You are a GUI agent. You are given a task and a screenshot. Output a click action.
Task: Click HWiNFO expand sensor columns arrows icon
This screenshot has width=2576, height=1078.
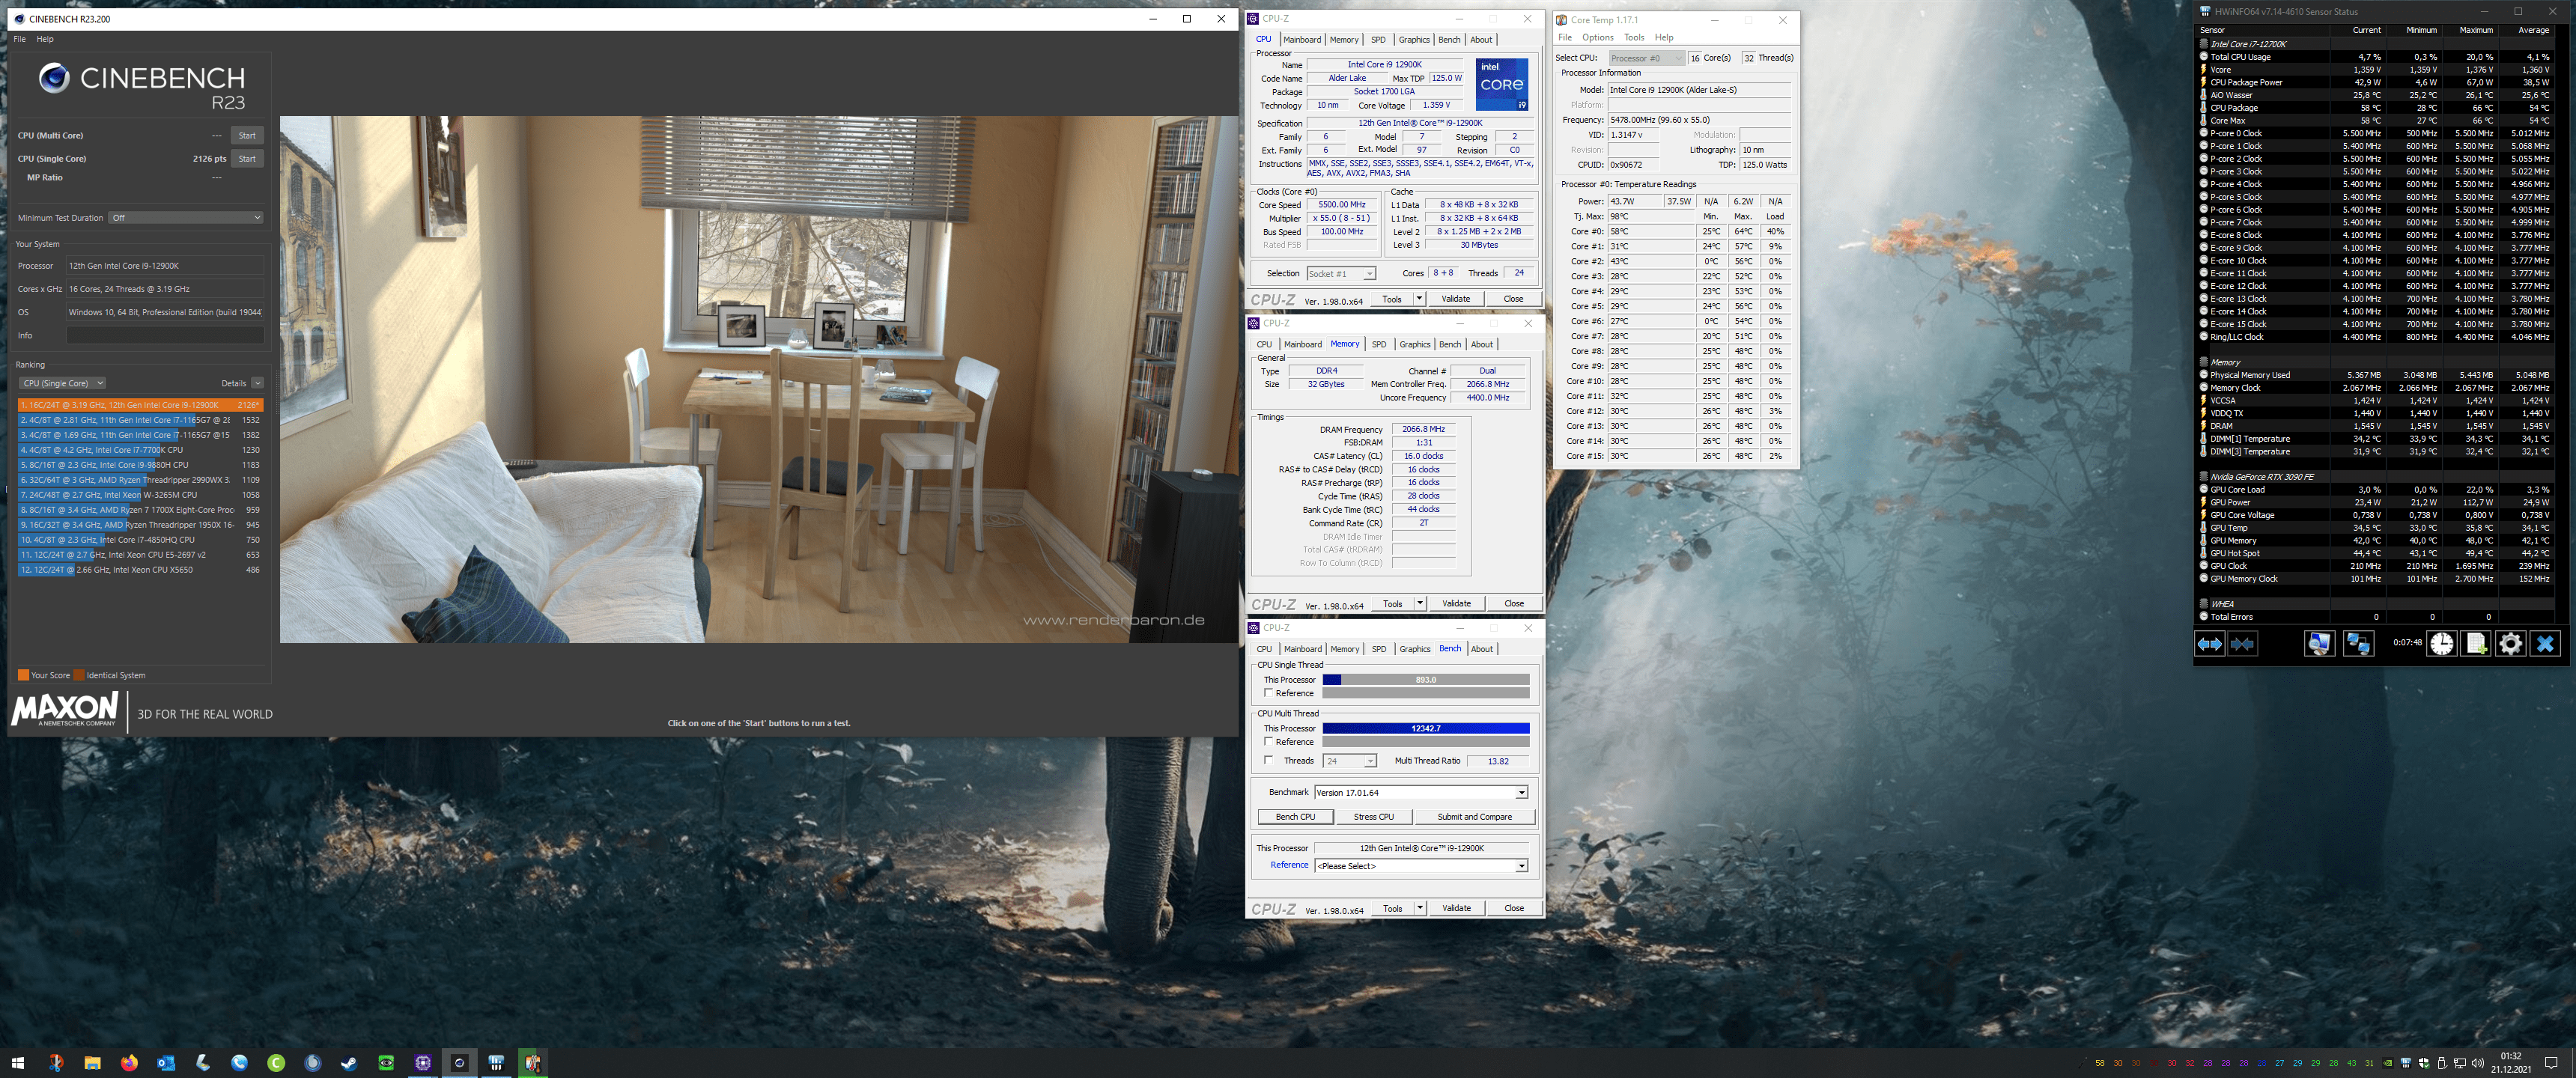[2209, 644]
